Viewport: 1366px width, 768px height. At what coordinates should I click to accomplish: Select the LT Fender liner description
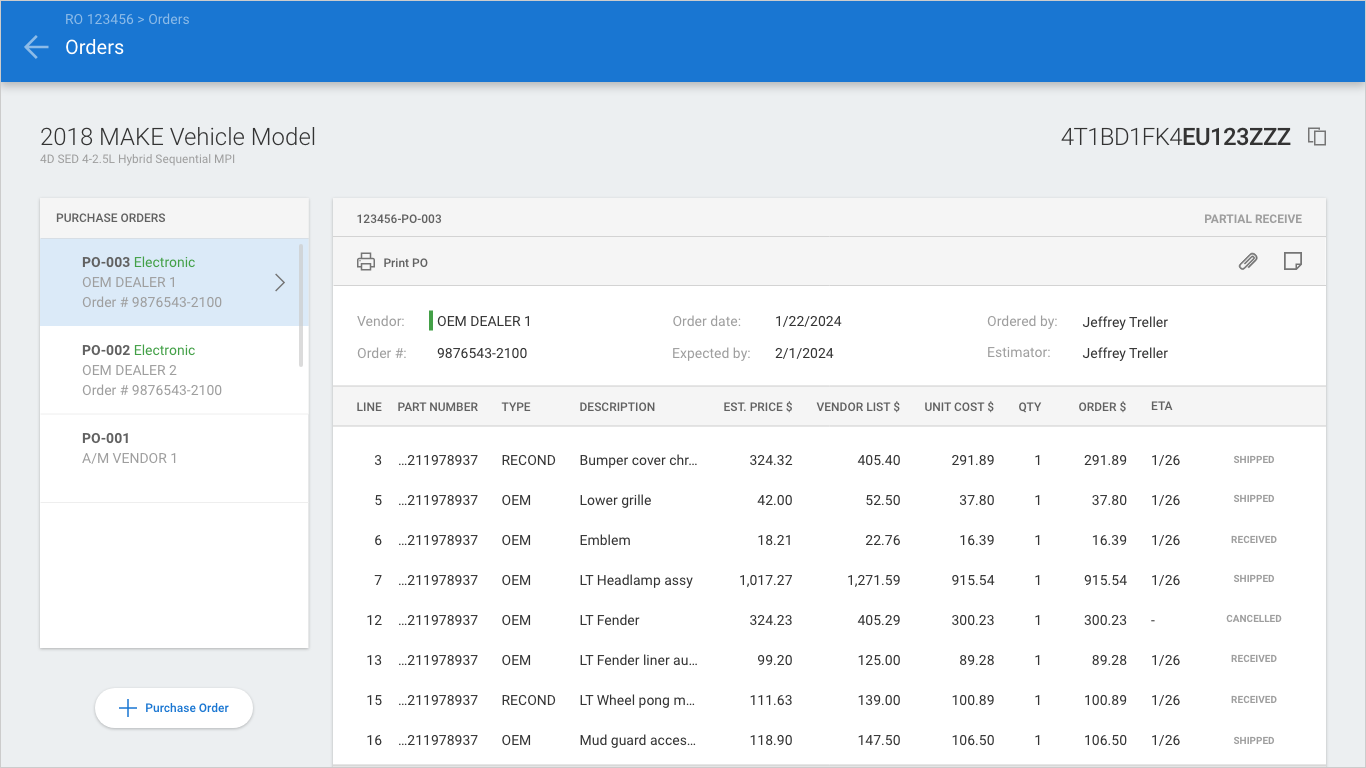638,660
